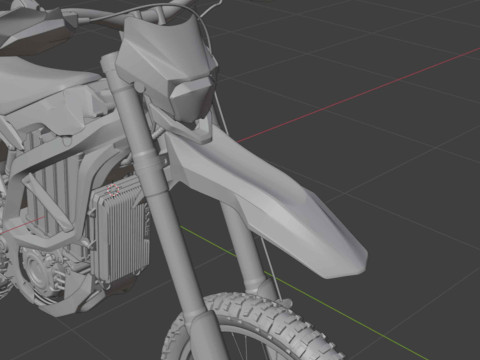Click the 3D cursor on the finned box

[113, 189]
